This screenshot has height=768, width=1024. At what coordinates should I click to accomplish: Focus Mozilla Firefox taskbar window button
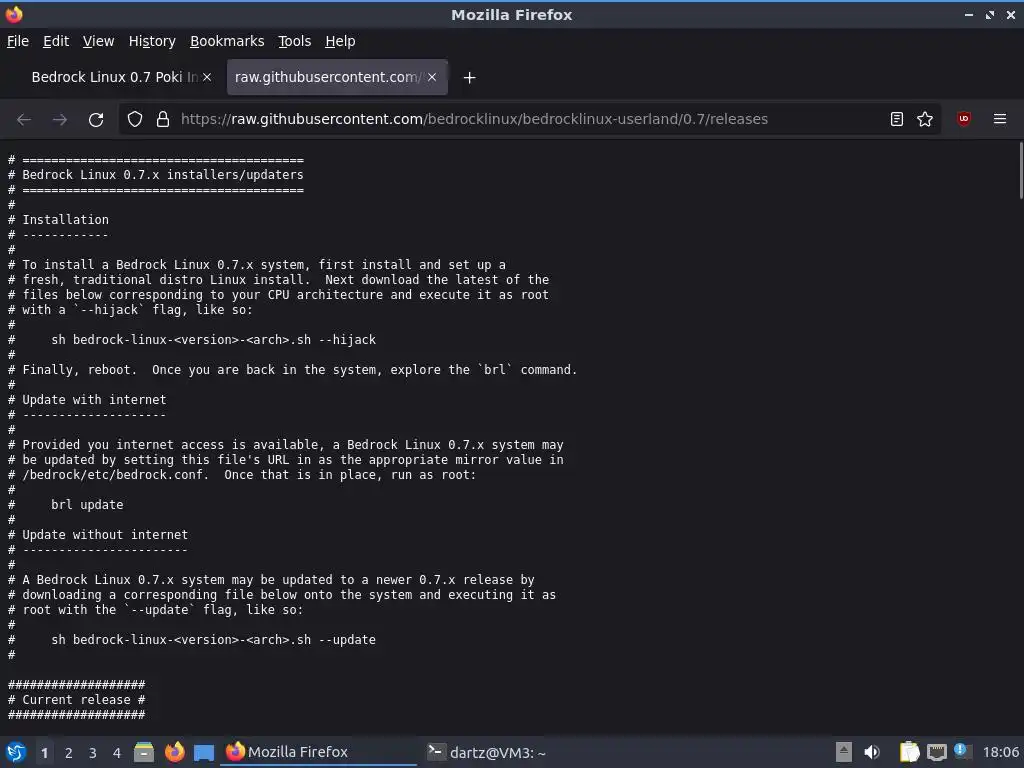click(x=319, y=752)
